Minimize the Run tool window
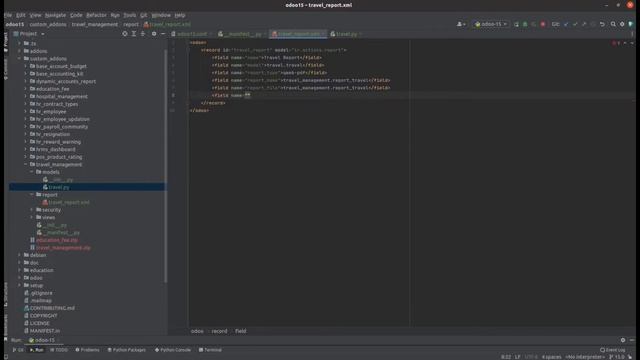This screenshot has width=640, height=360. pyautogui.click(x=632, y=340)
